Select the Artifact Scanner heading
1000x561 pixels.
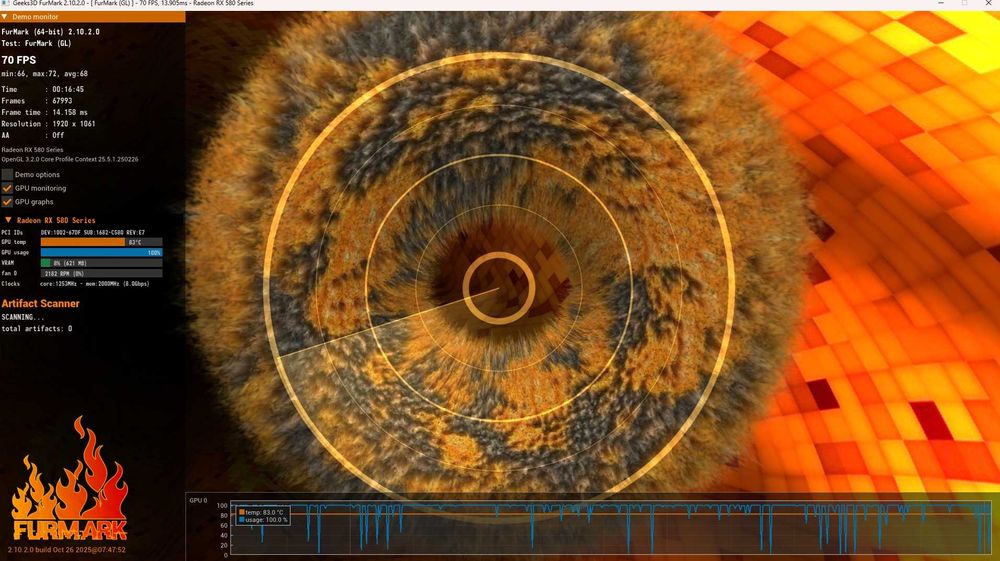pyautogui.click(x=40, y=303)
